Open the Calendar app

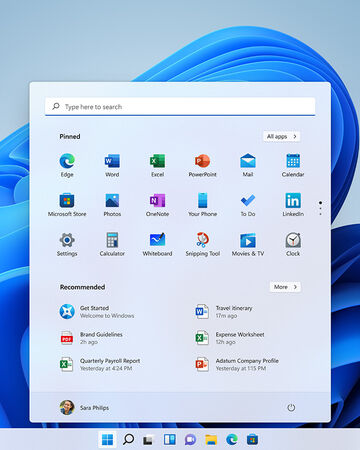293,165
